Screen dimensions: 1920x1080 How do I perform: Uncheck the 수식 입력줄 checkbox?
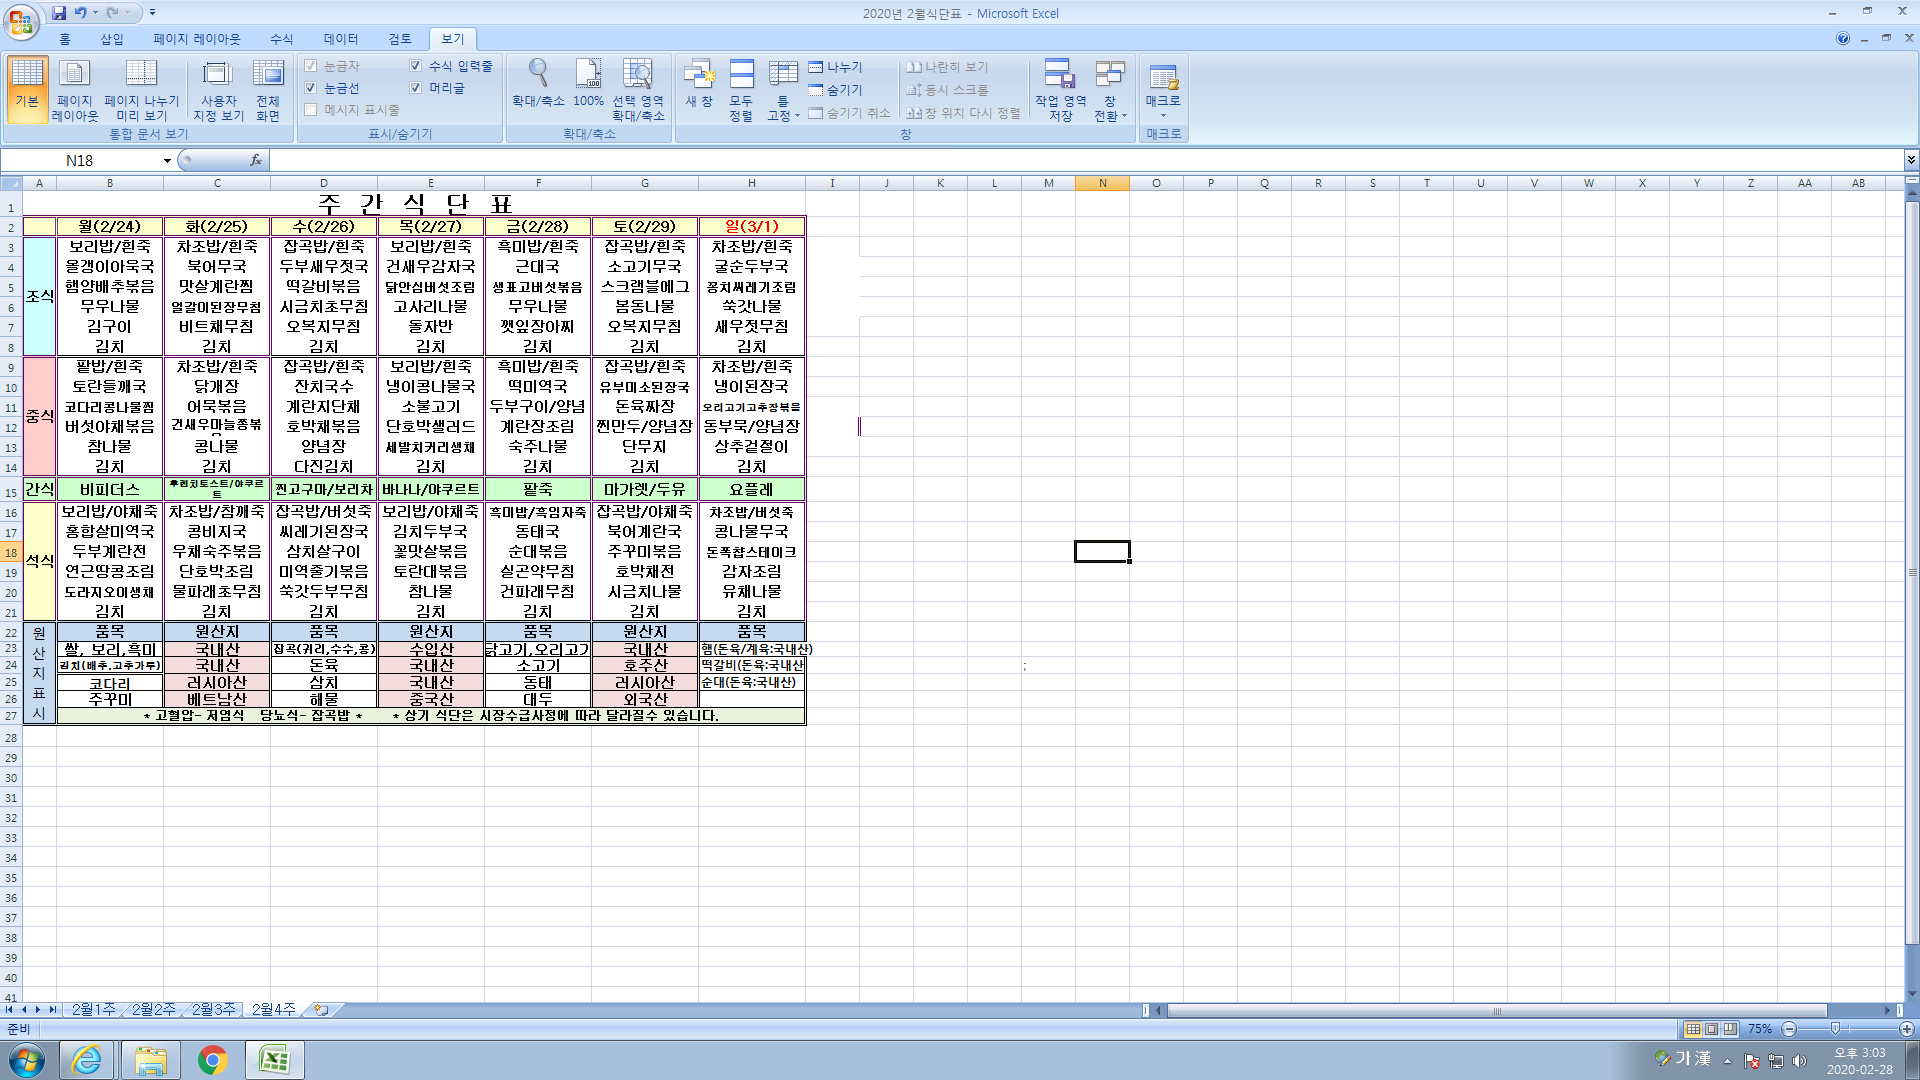tap(416, 66)
